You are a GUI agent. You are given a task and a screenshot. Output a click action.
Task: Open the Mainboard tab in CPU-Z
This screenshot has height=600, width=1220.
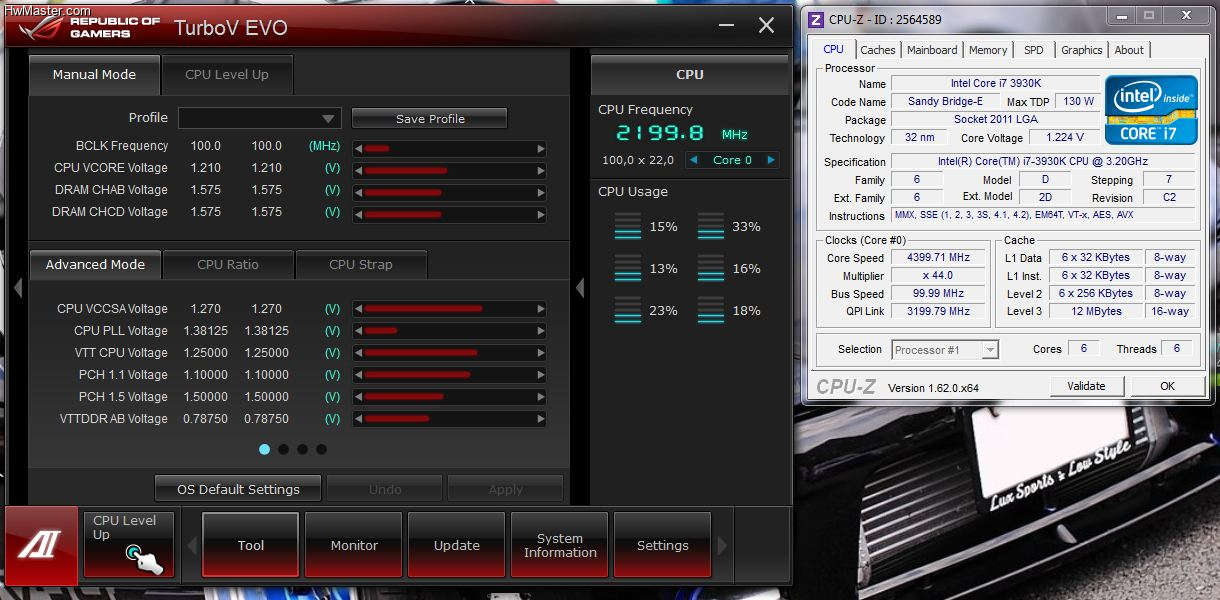(932, 50)
